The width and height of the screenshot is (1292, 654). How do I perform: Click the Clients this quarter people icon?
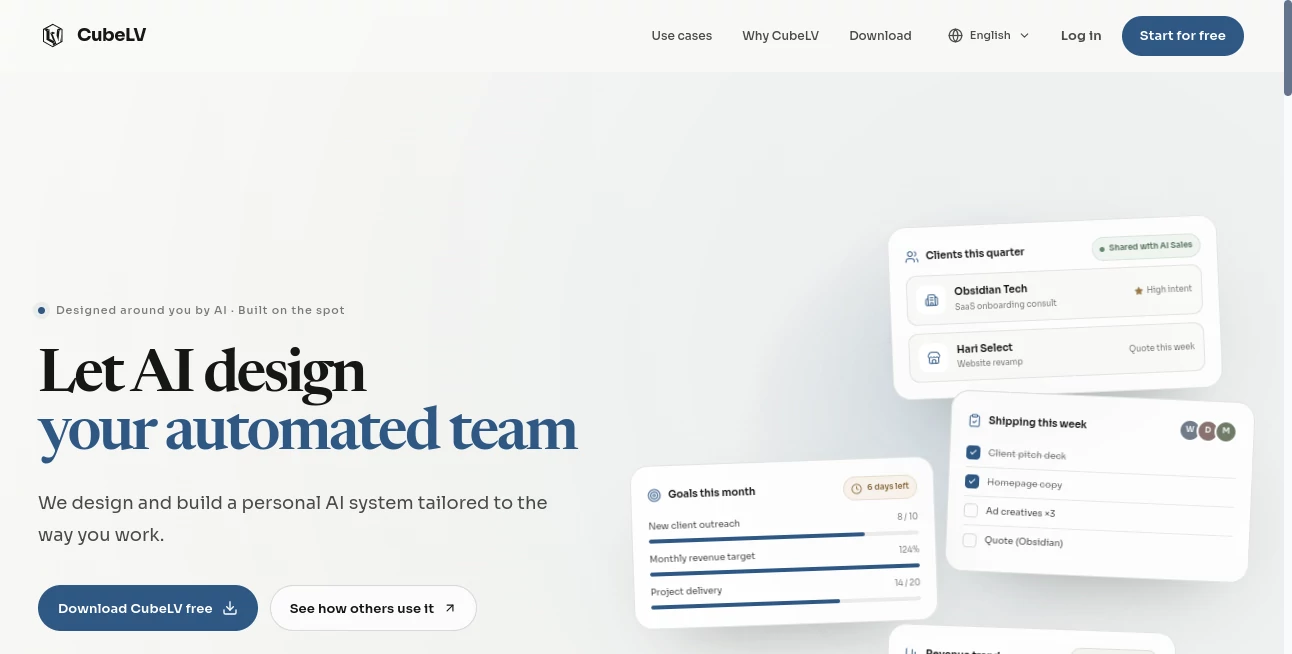pos(912,257)
